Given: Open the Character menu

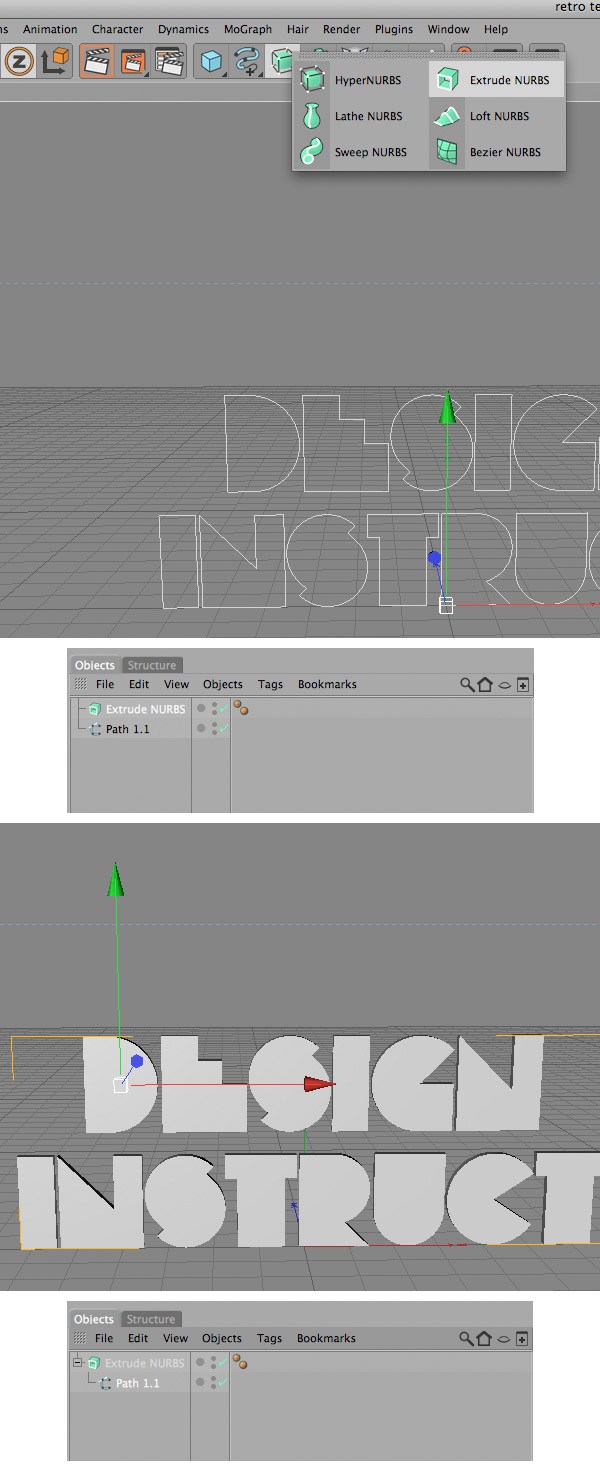Looking at the screenshot, I should point(118,29).
